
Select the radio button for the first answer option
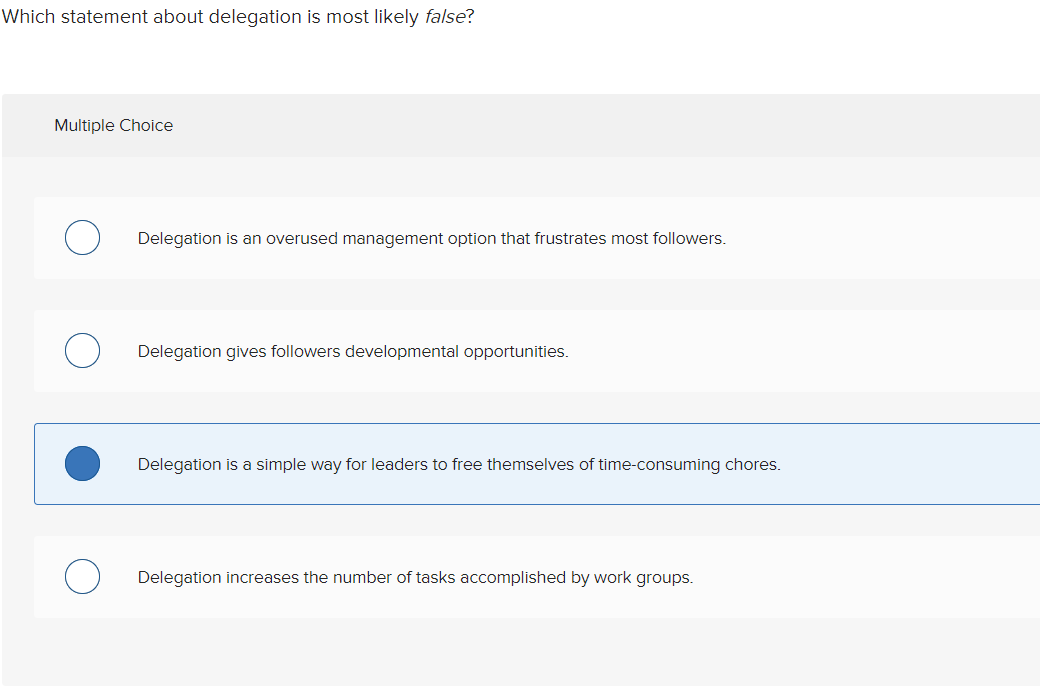click(x=82, y=237)
